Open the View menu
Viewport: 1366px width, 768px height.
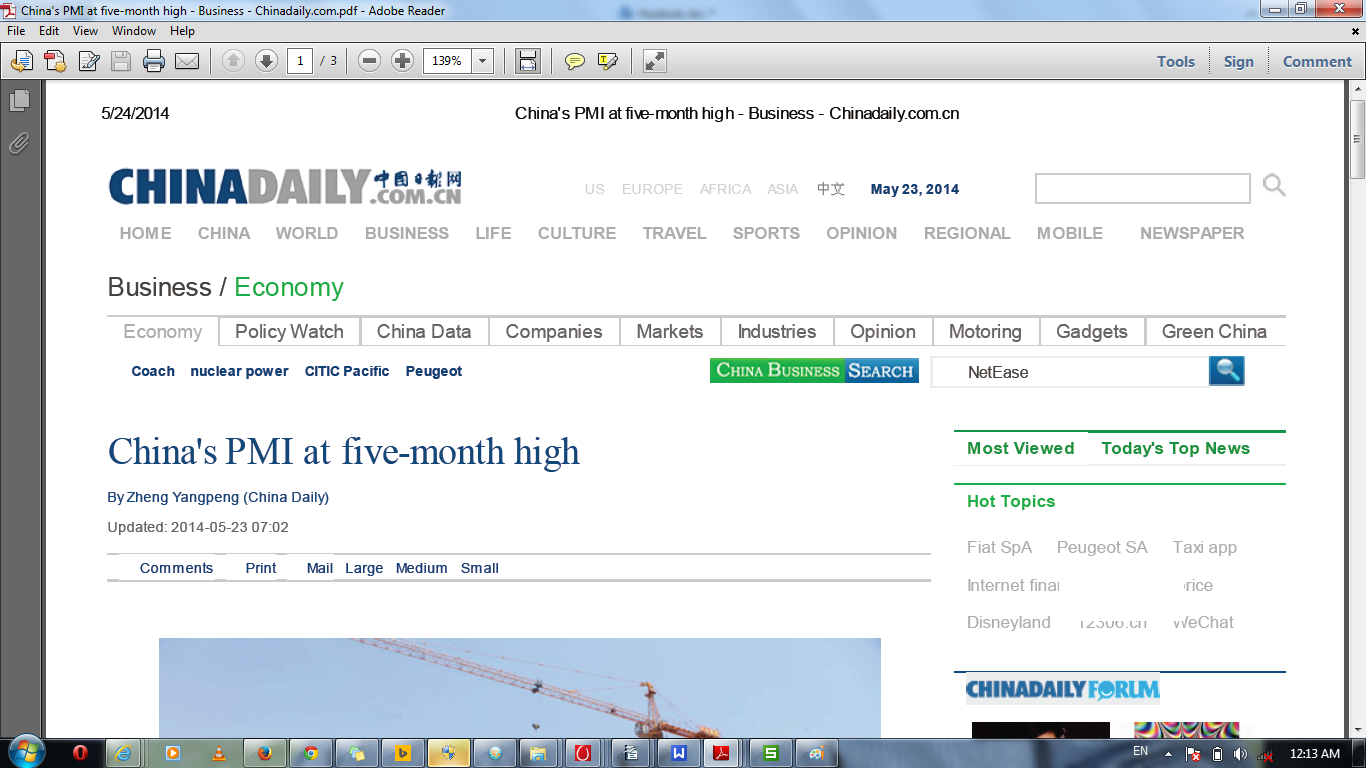86,31
